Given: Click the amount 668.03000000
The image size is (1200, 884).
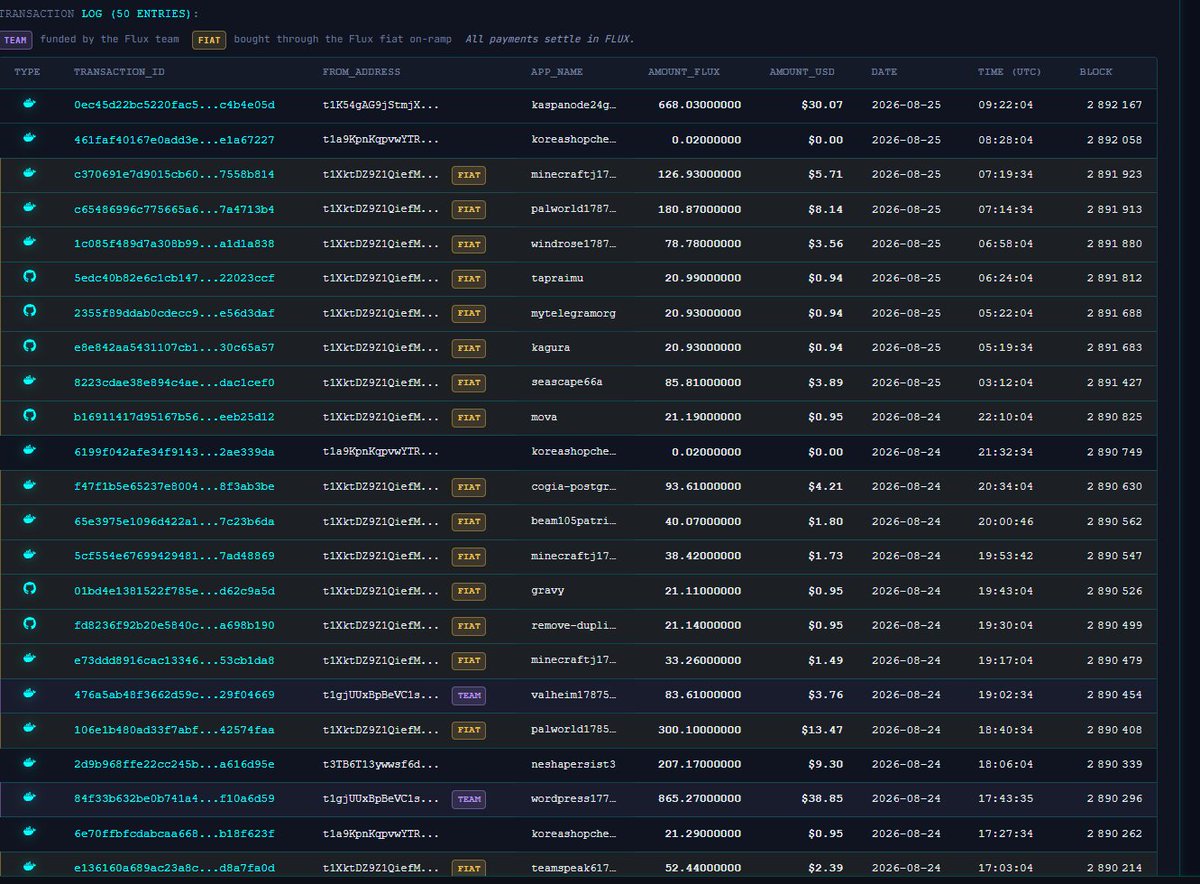Looking at the screenshot, I should click(x=700, y=105).
